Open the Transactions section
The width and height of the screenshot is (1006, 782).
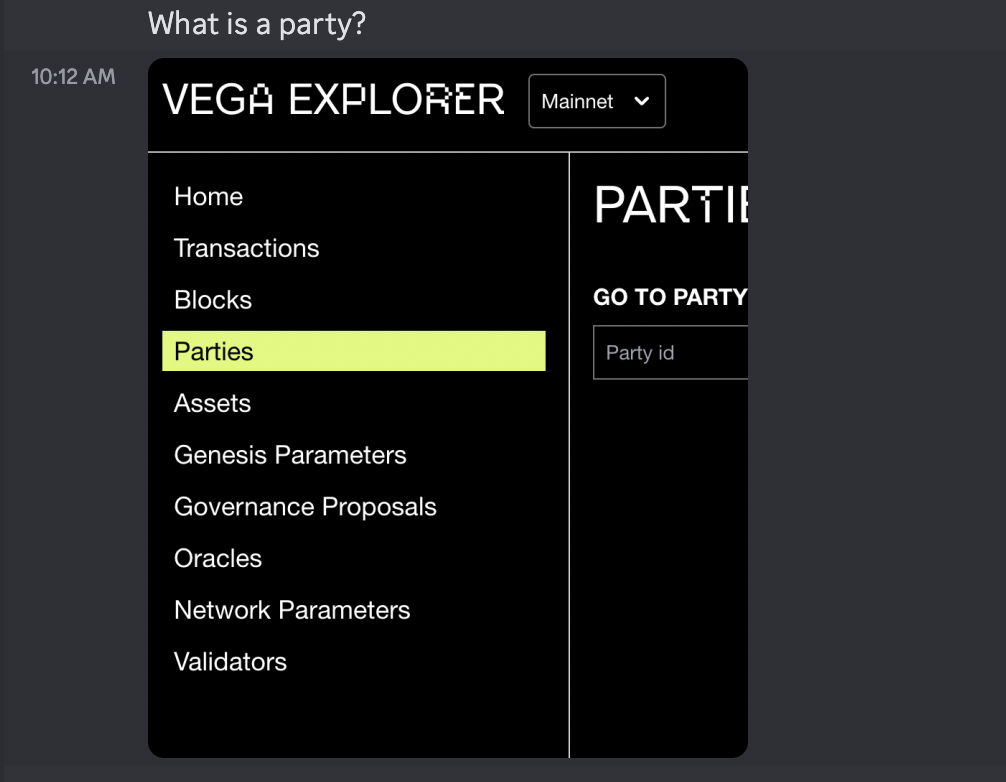[246, 248]
